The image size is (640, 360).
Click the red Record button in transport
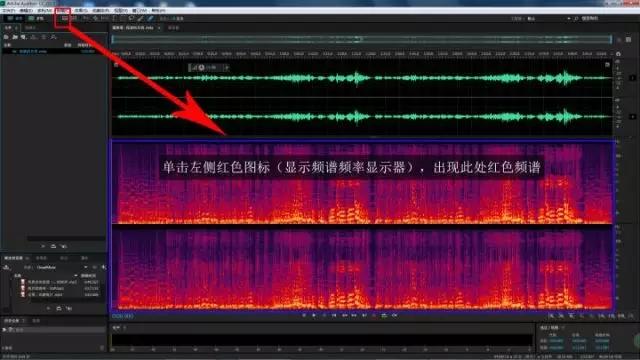(374, 316)
